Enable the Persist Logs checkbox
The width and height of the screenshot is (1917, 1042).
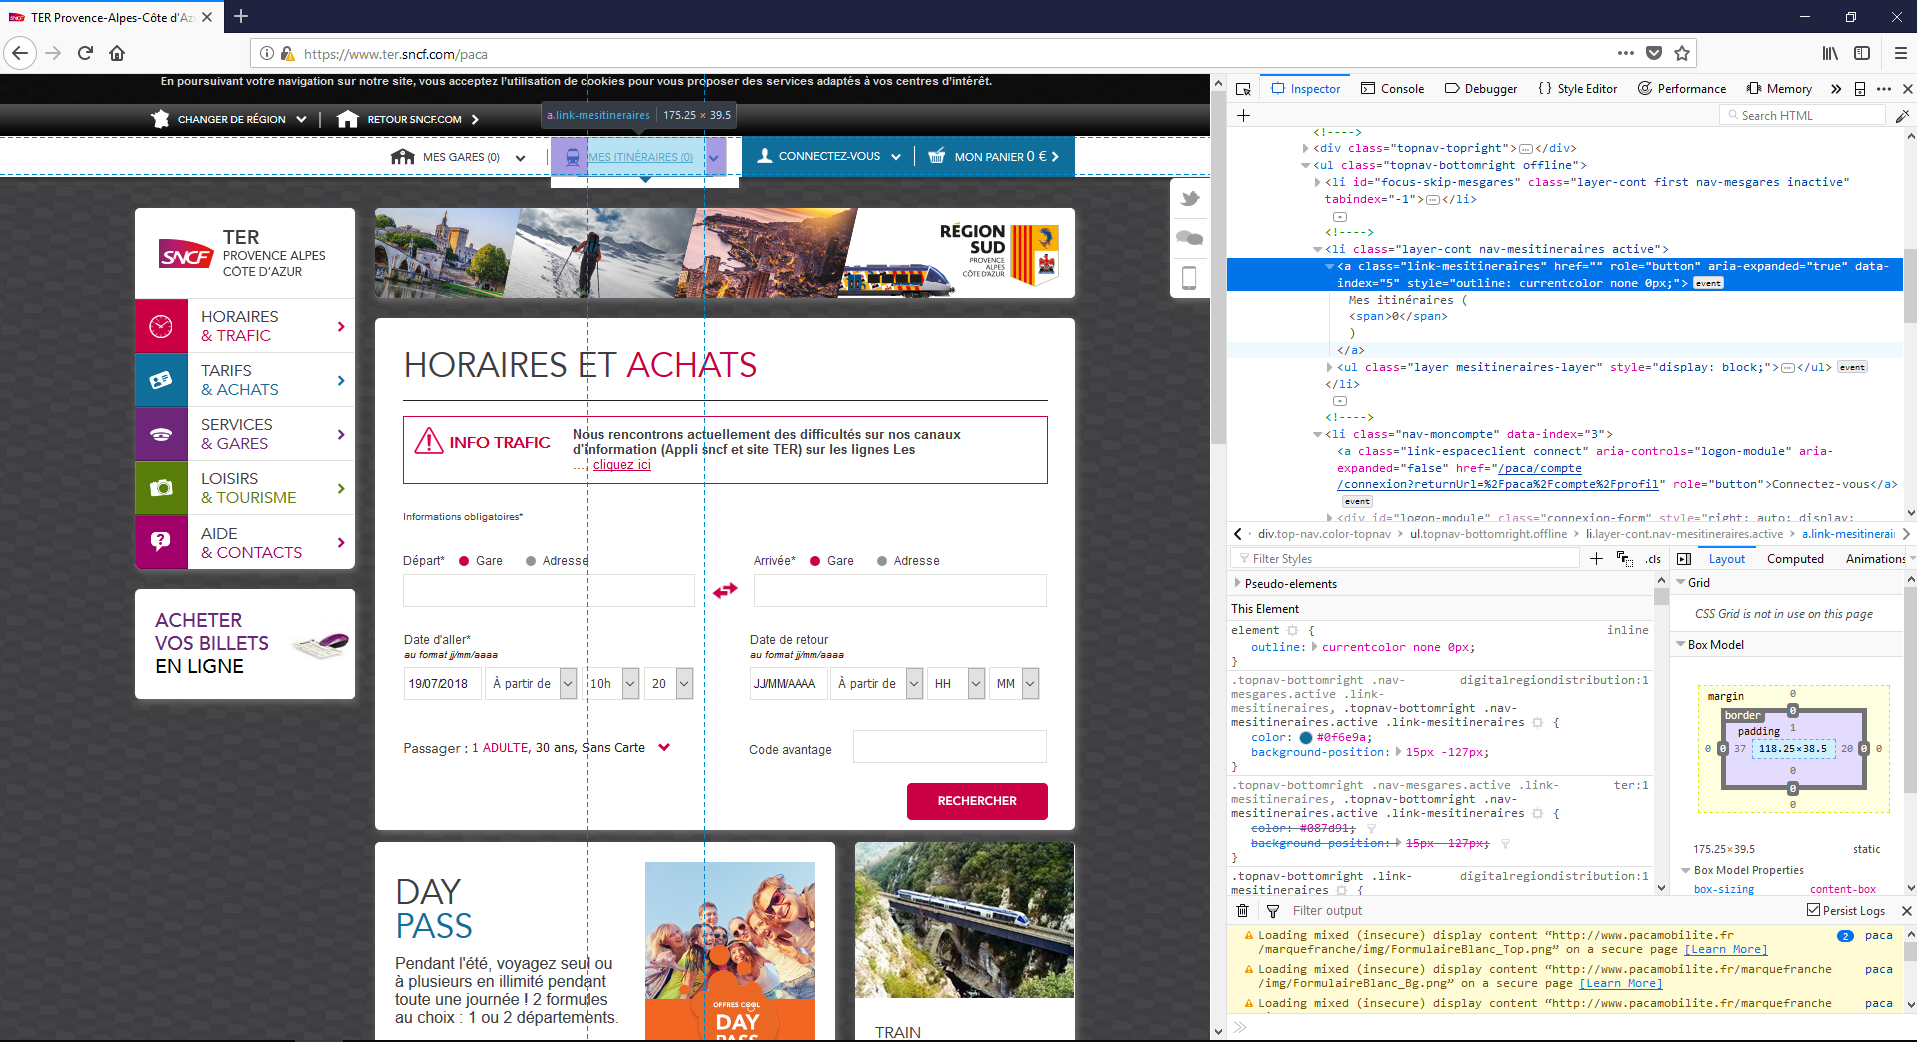pos(1812,910)
